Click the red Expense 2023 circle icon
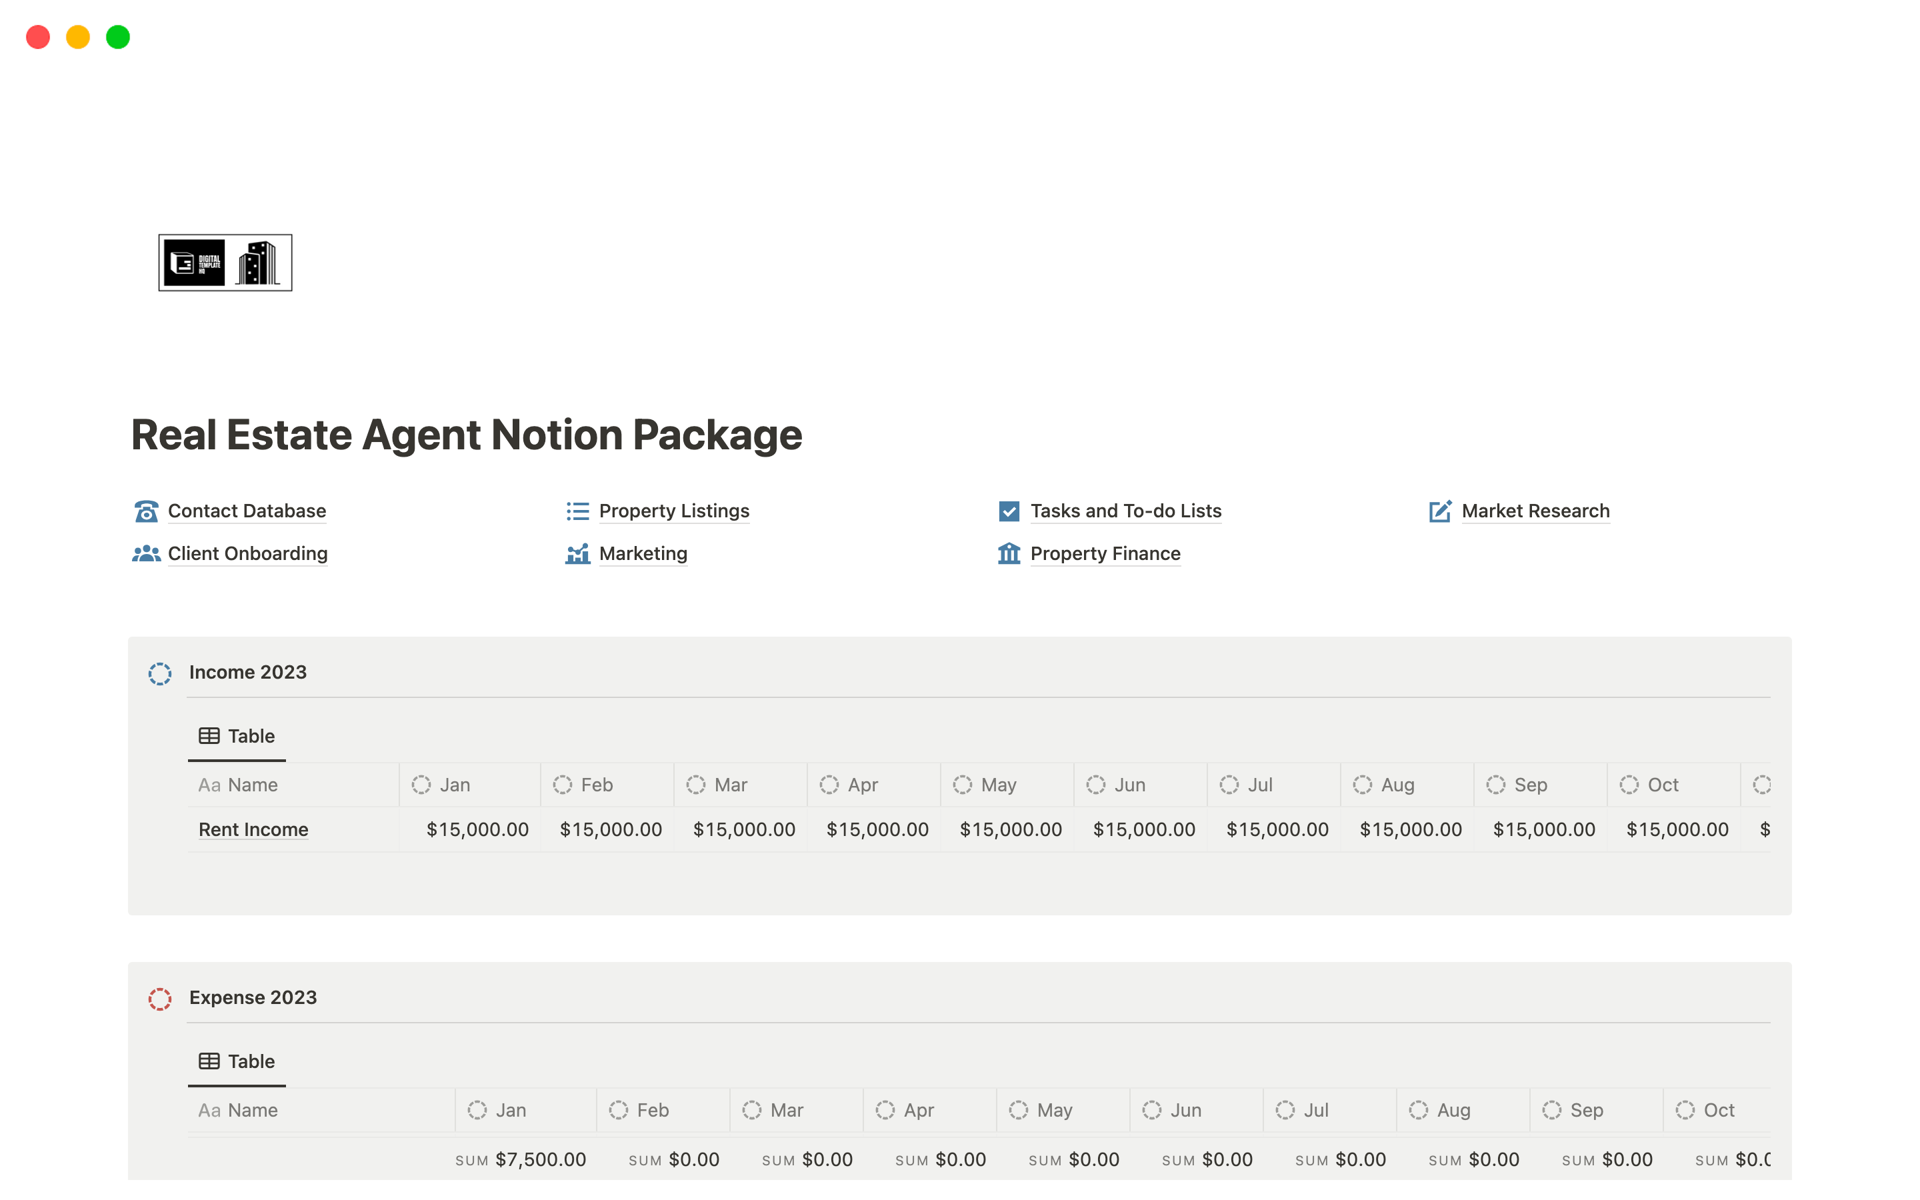Viewport: 1920px width, 1200px height. (x=160, y=998)
